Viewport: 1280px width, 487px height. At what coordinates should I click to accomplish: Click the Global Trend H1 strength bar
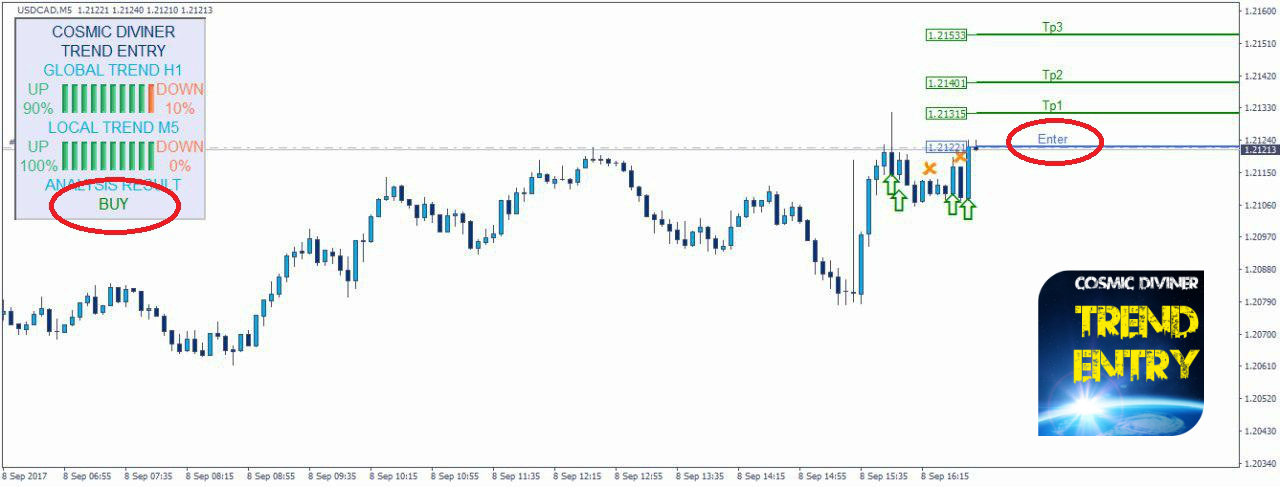[108, 98]
